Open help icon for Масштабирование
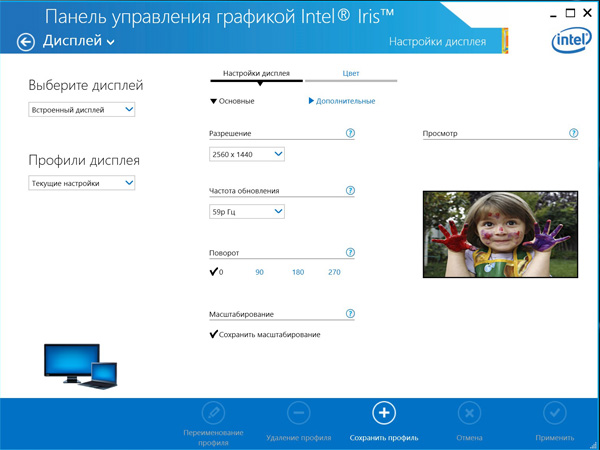600x450 pixels. 350,314
